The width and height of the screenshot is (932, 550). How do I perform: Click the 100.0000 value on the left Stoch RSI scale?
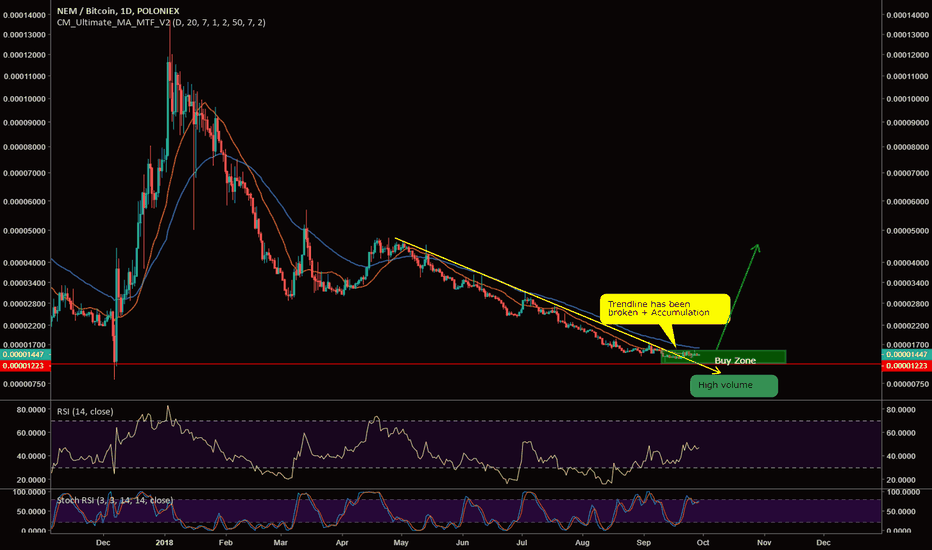pyautogui.click(x=29, y=492)
